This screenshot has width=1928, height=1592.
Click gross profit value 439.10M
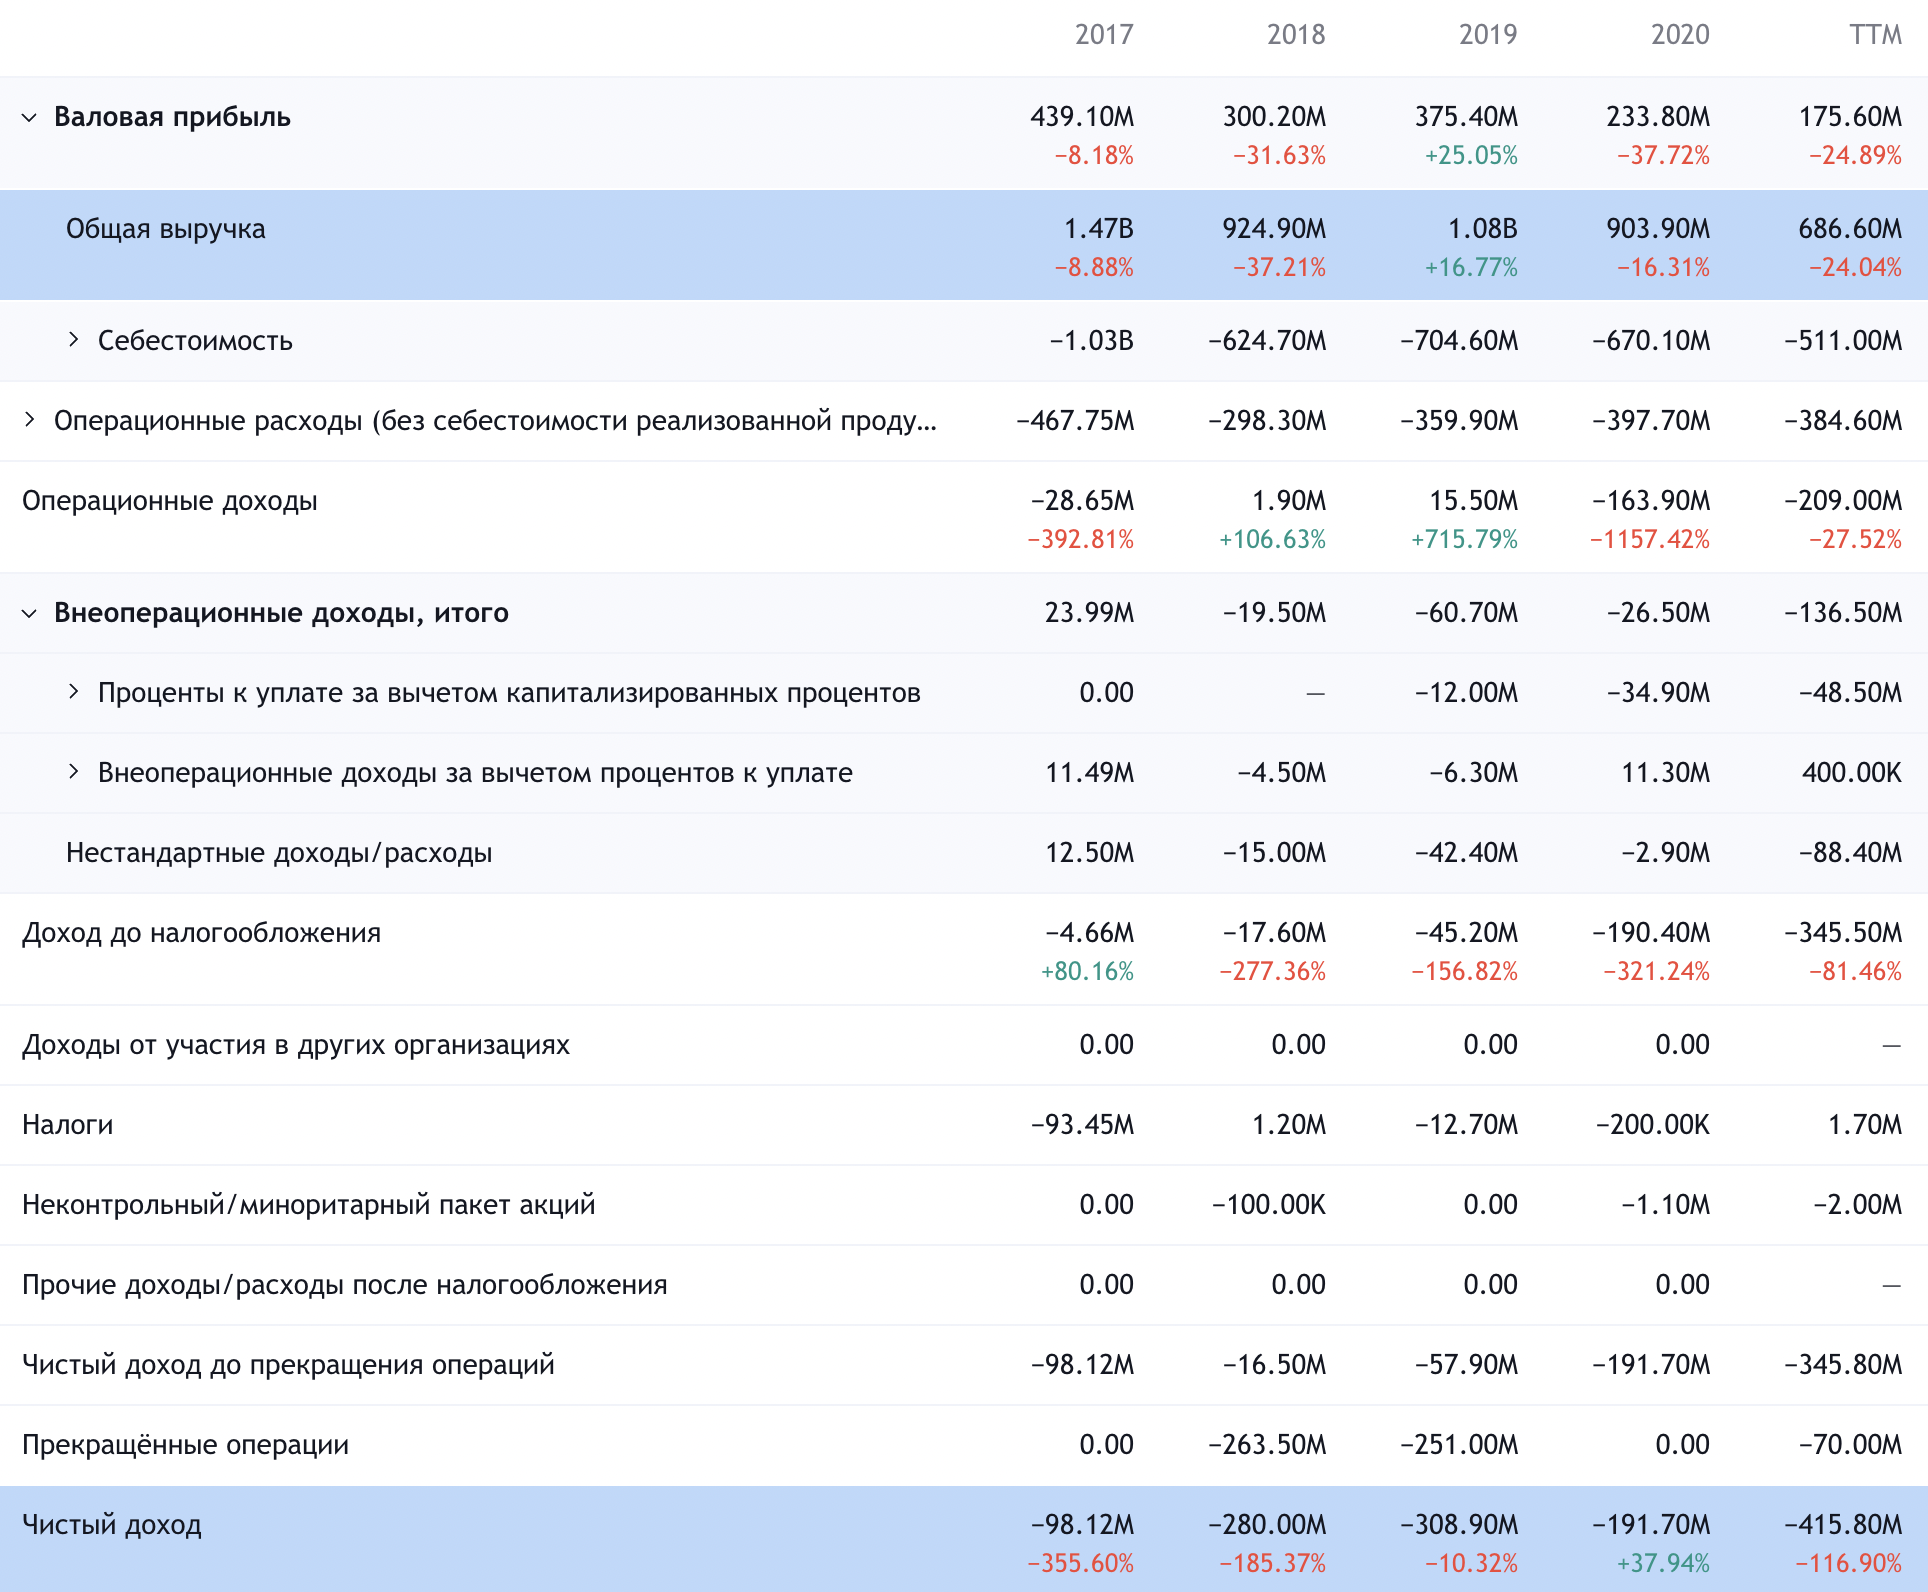pyautogui.click(x=1082, y=117)
